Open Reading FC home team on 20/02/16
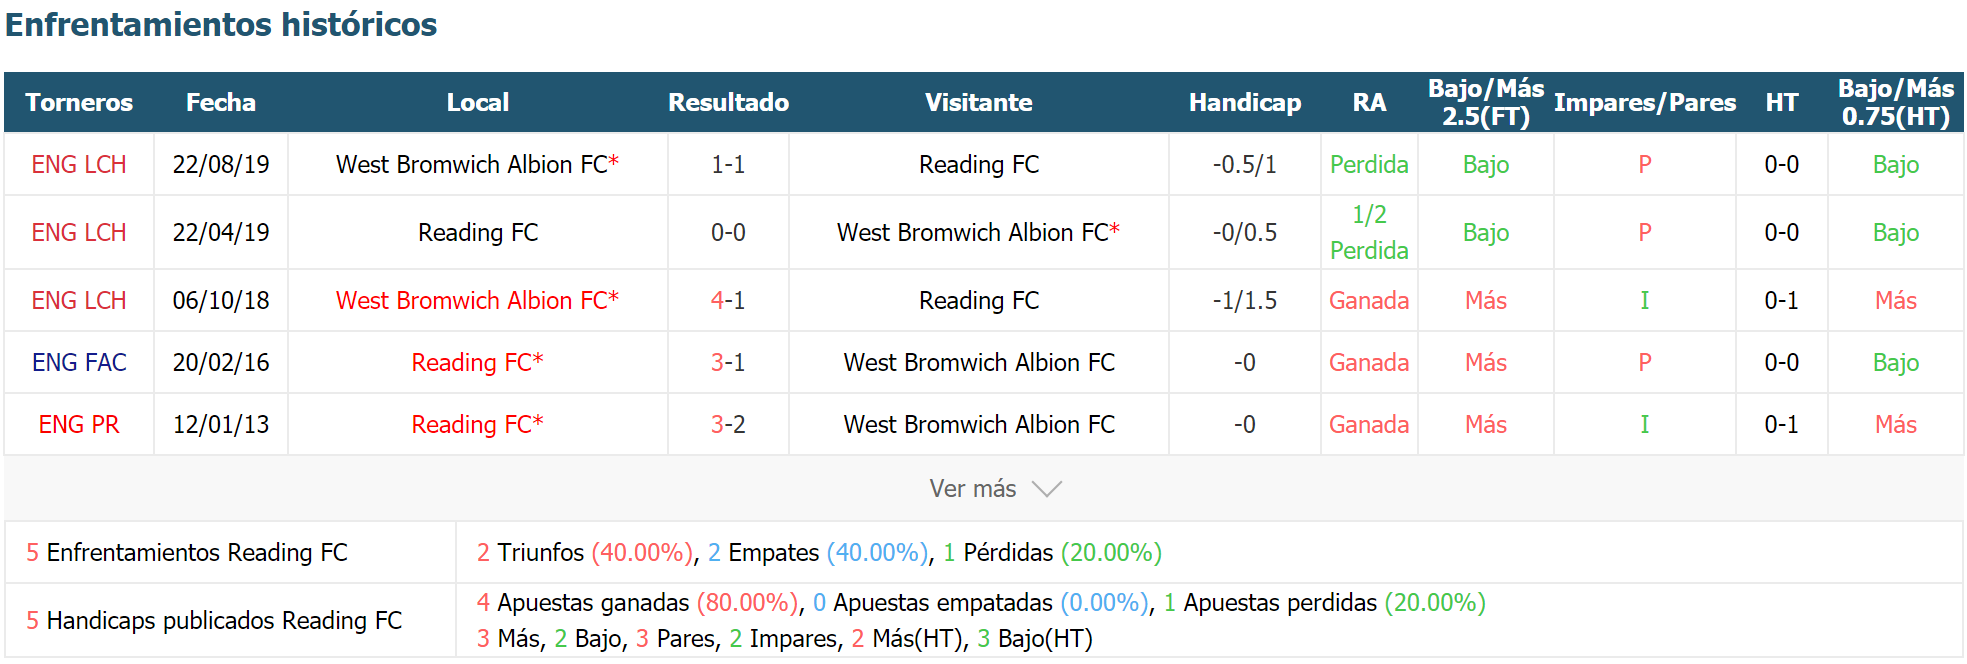Image resolution: width=1967 pixels, height=664 pixels. point(477,363)
